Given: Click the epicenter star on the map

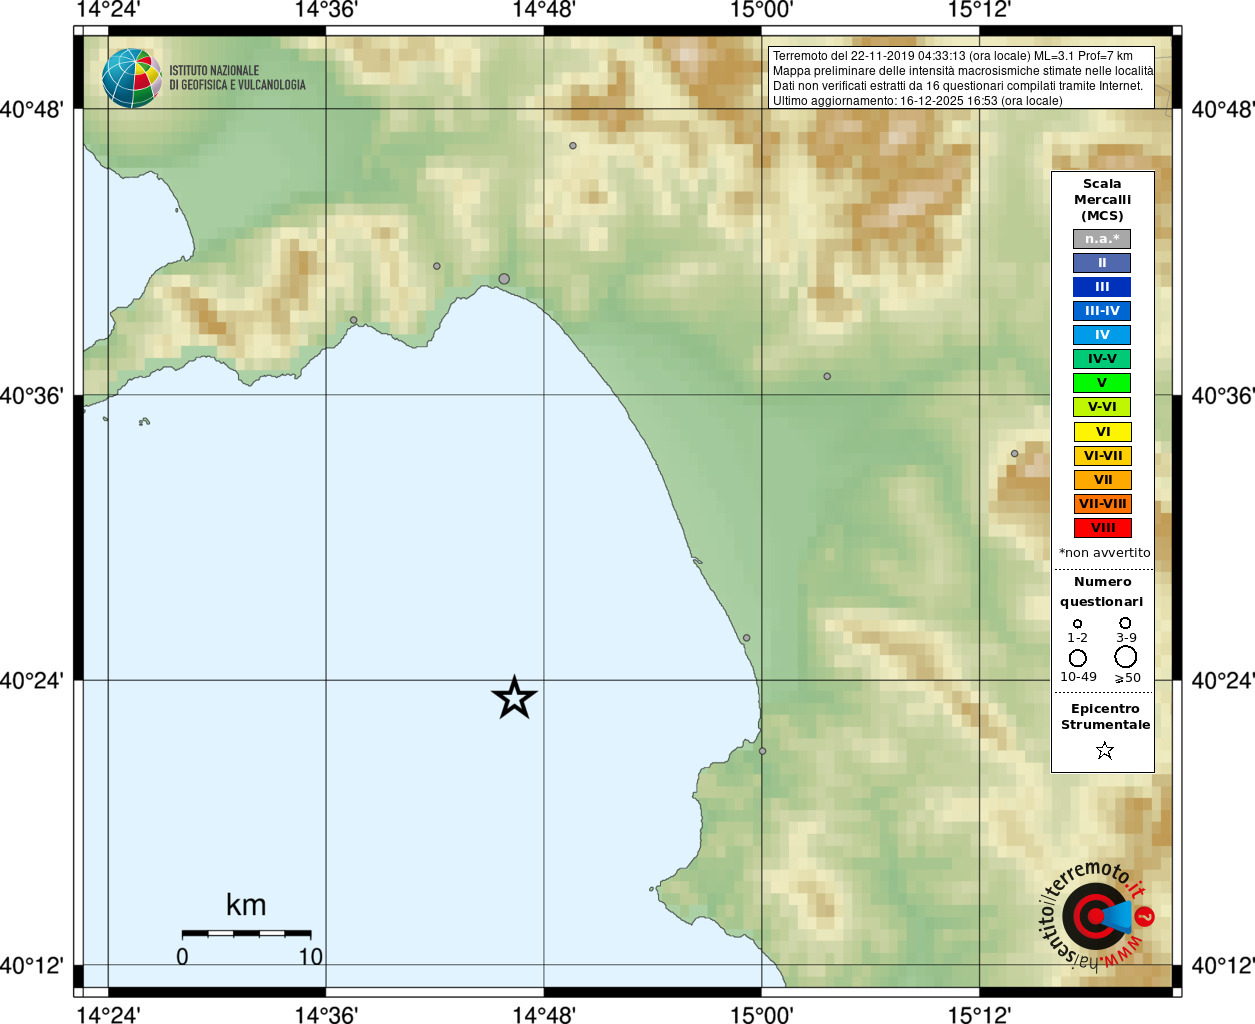Looking at the screenshot, I should pyautogui.click(x=514, y=697).
